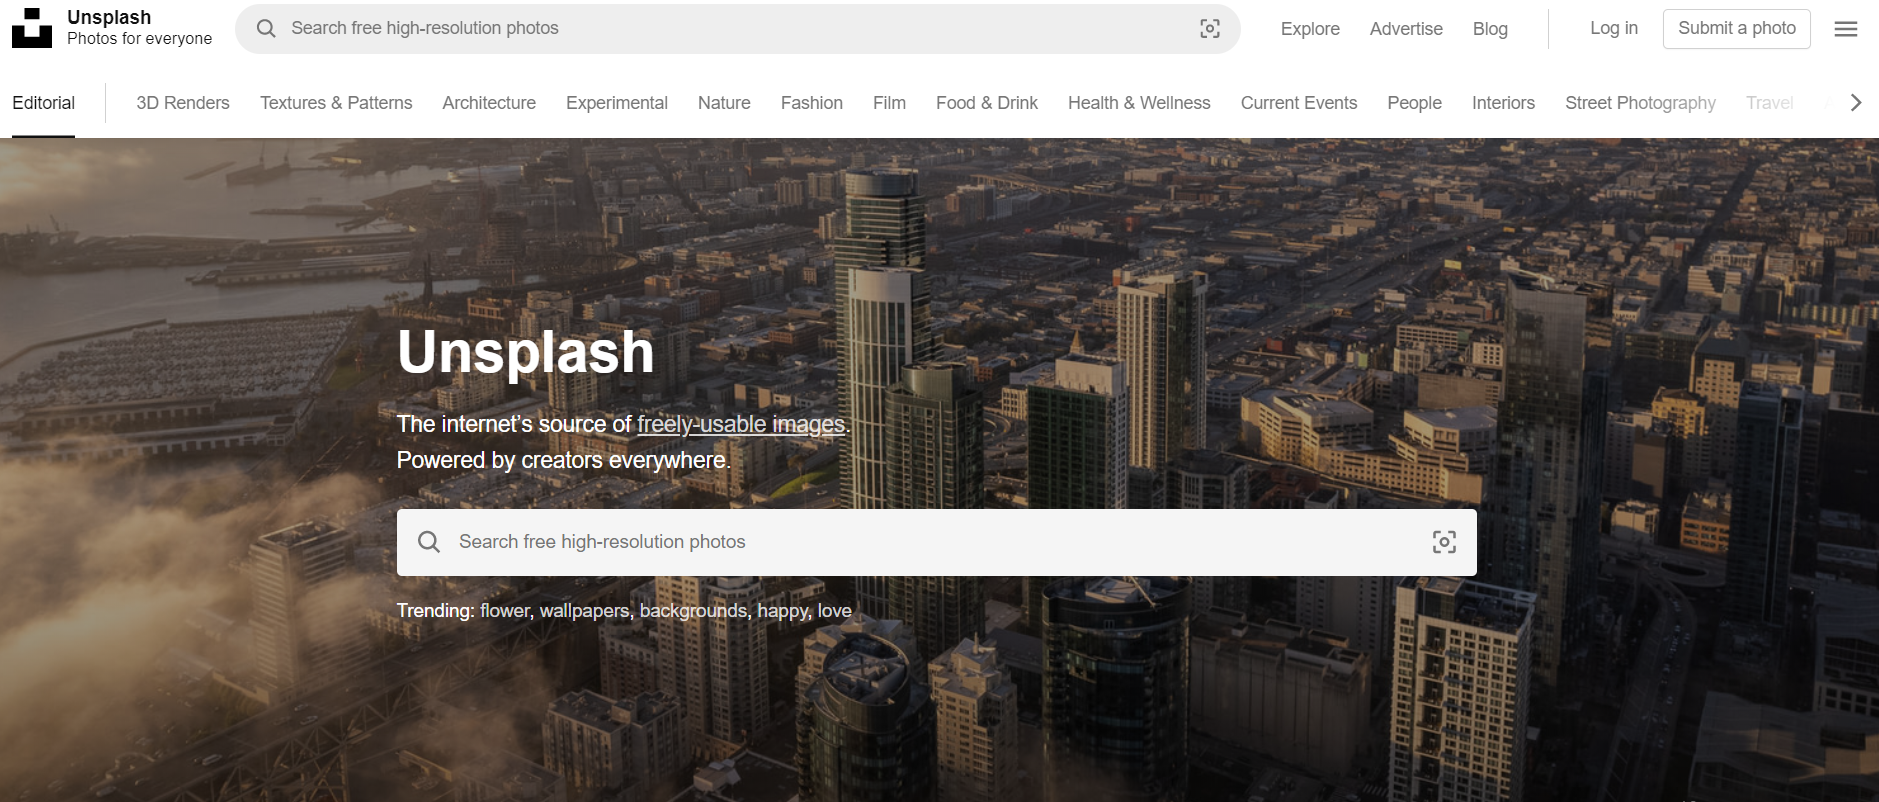
Task: Open the Fashion category
Action: [812, 103]
